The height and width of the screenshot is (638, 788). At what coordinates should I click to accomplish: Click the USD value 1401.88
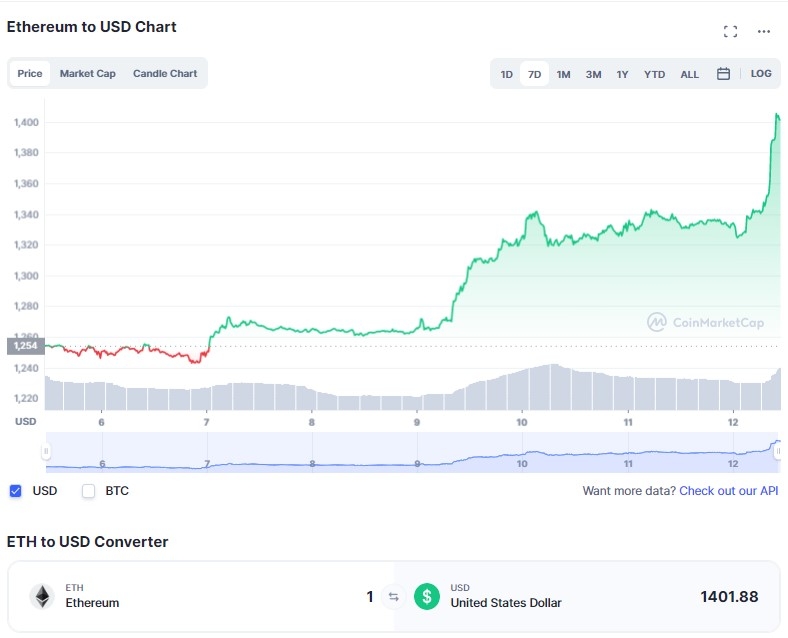(729, 597)
